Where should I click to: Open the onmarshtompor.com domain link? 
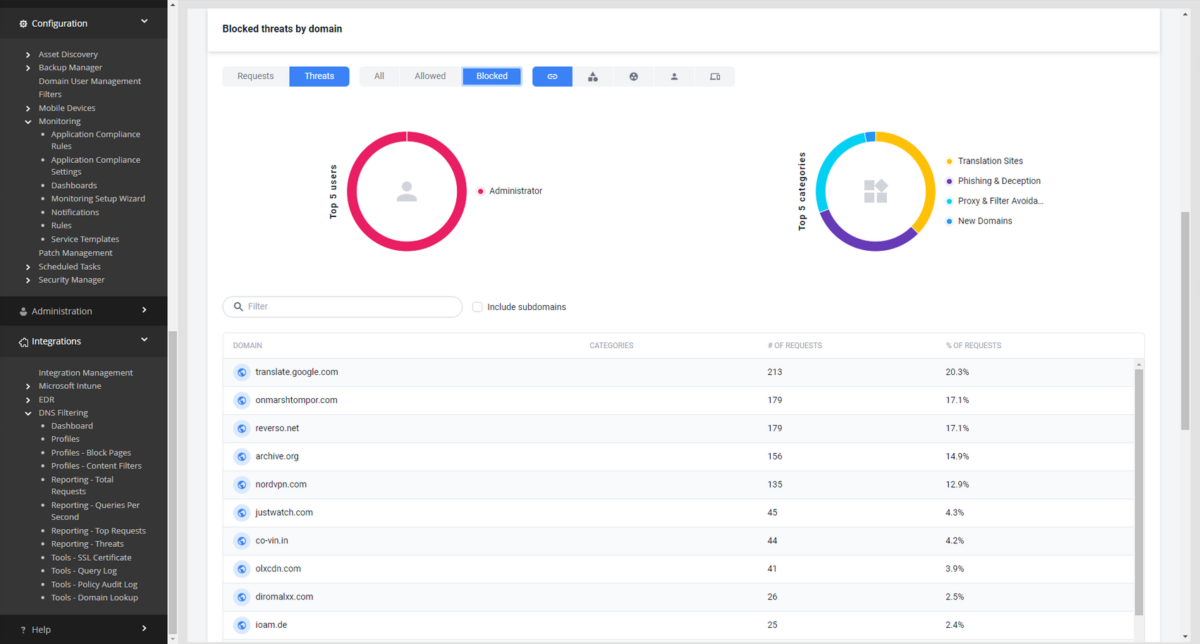coord(295,399)
